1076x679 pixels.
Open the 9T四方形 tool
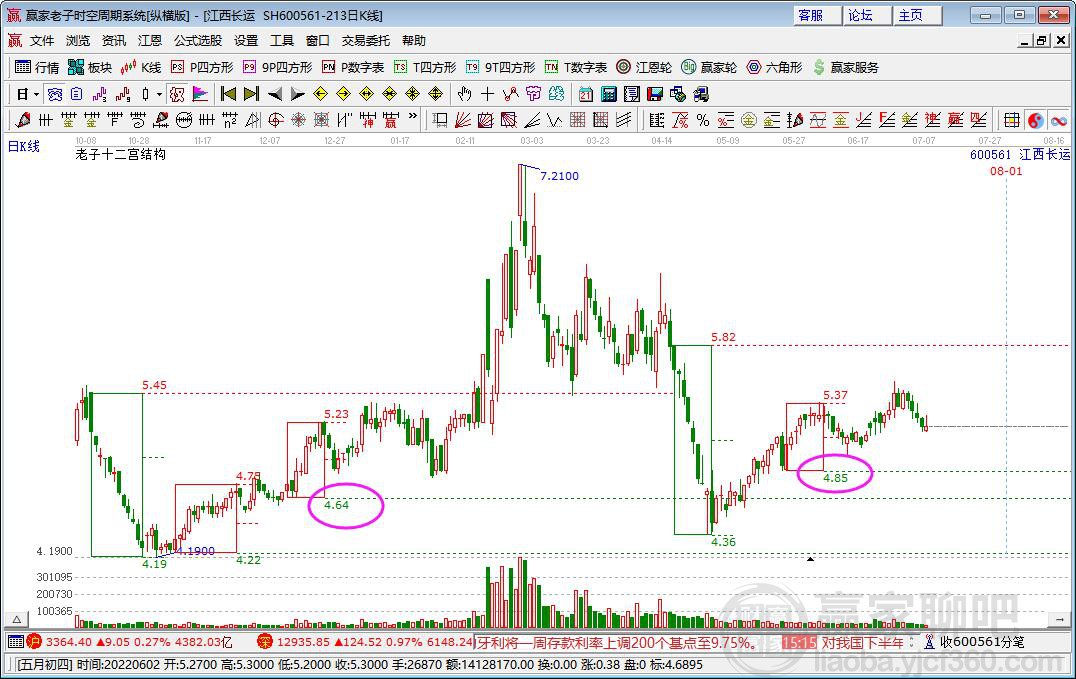500,67
